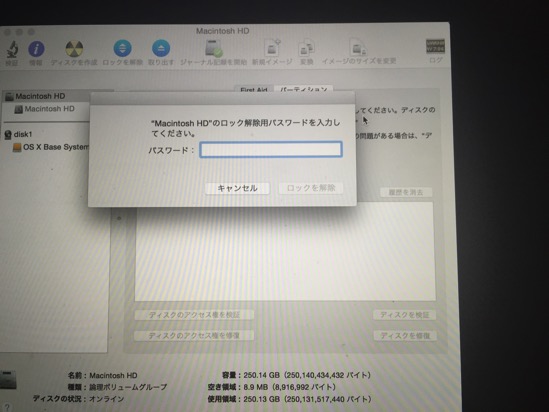Click the Burn disc (ディスクを作成) icon
The image size is (549, 412).
(74, 49)
